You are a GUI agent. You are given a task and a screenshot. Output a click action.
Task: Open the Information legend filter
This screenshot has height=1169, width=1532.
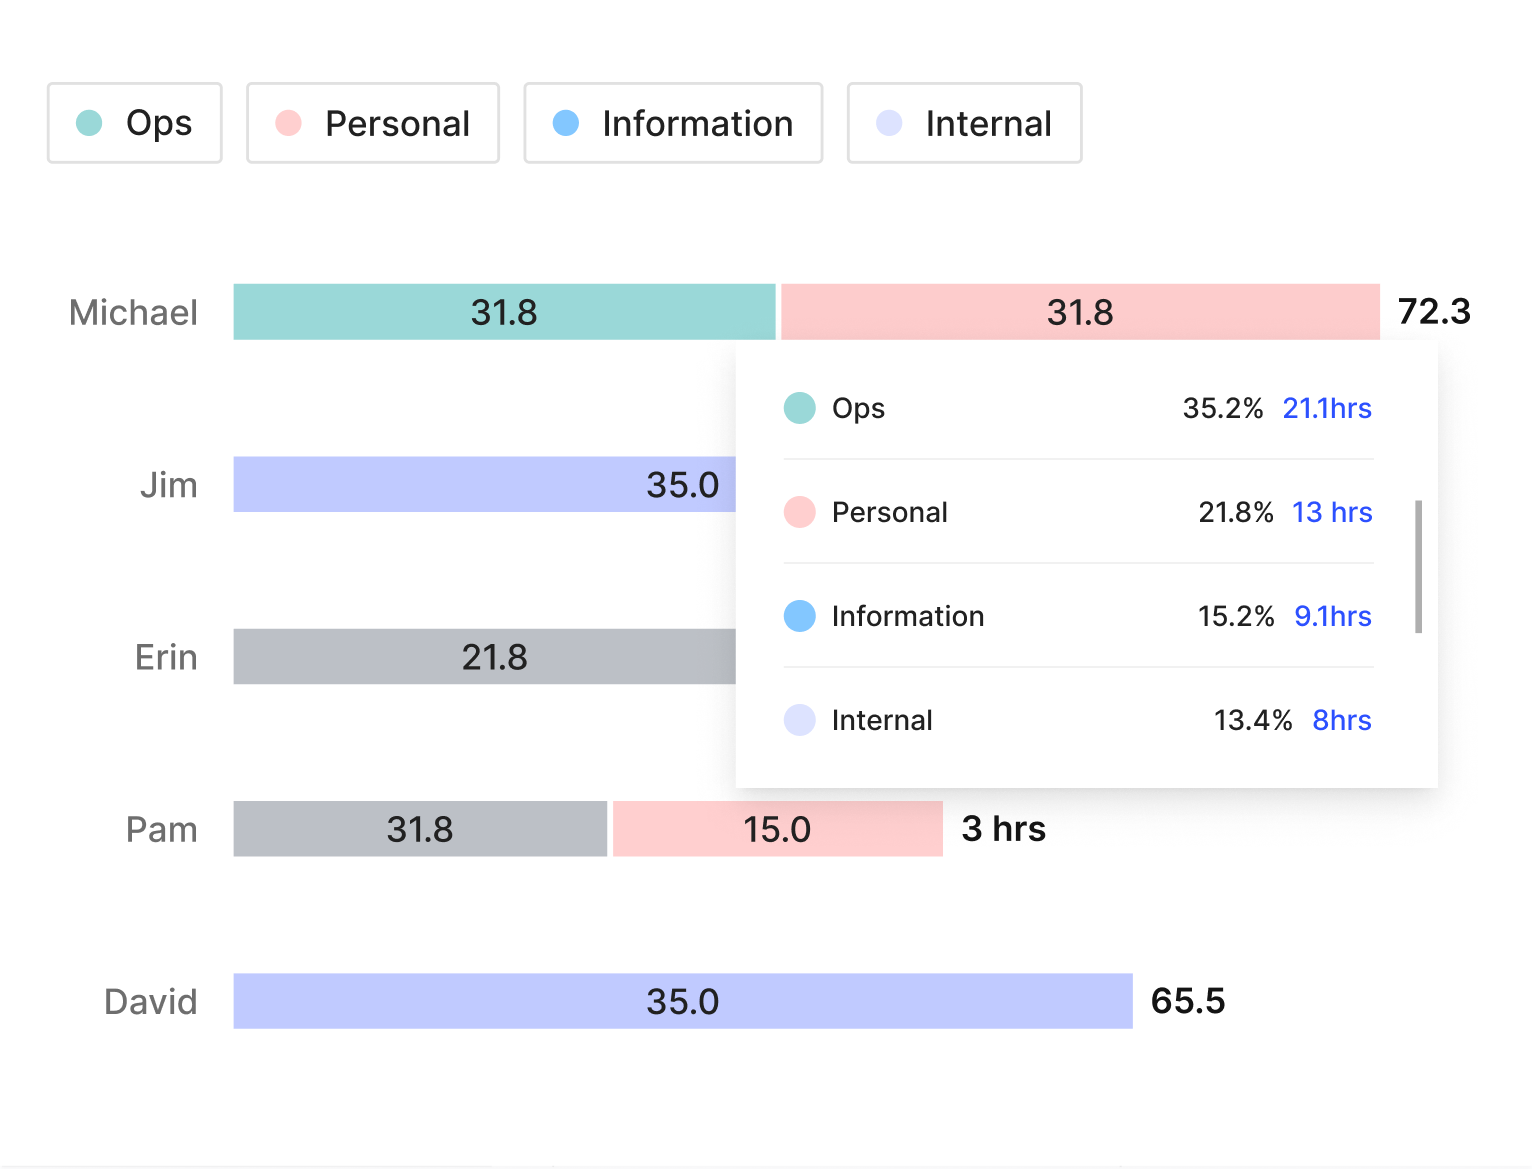pos(672,123)
